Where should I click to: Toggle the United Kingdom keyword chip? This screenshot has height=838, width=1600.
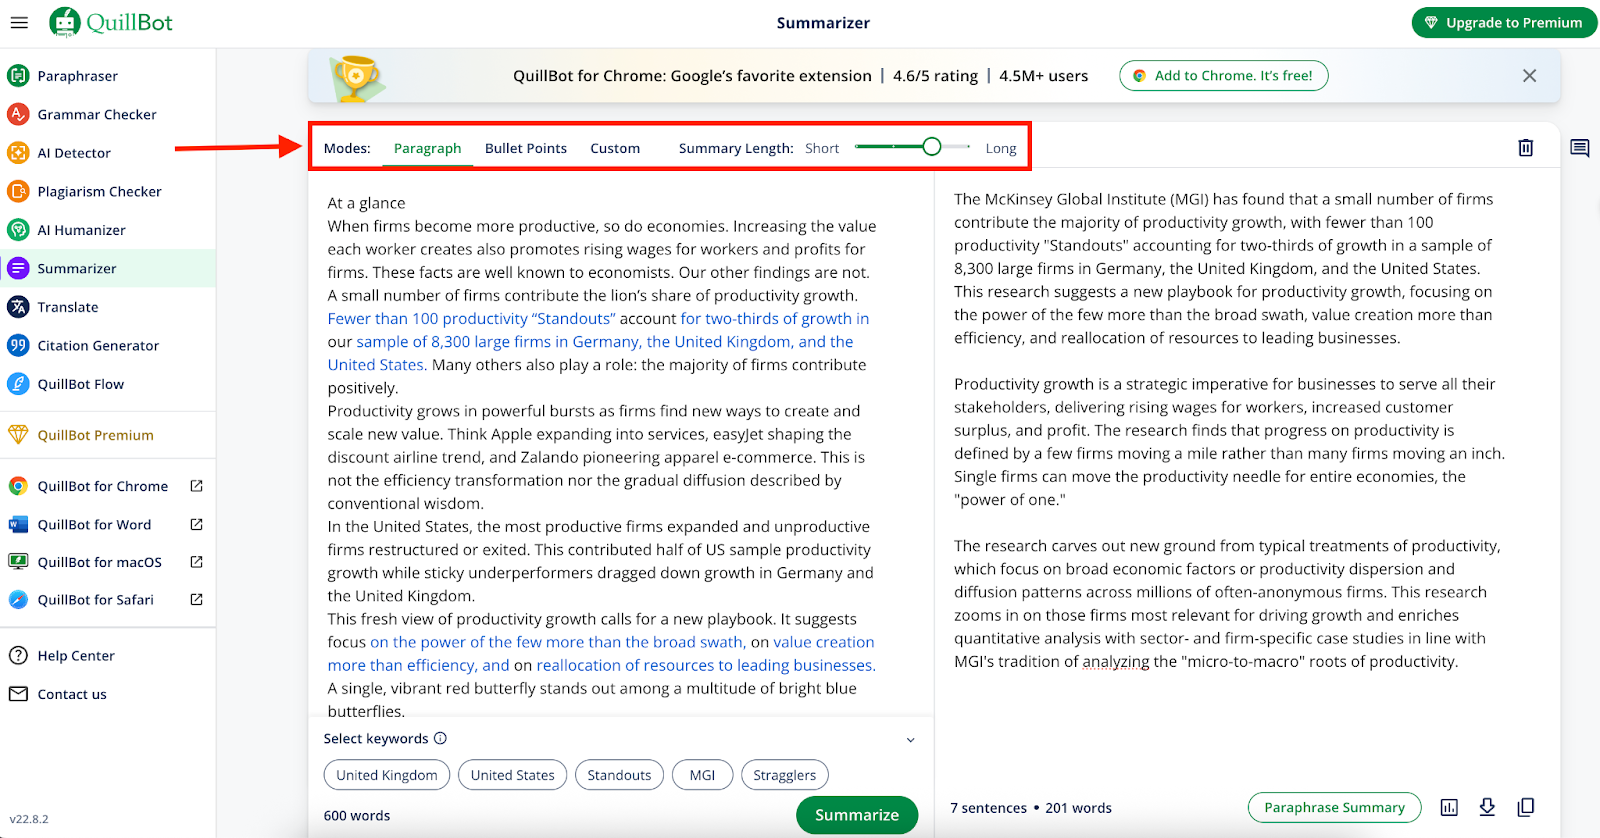pyautogui.click(x=386, y=775)
